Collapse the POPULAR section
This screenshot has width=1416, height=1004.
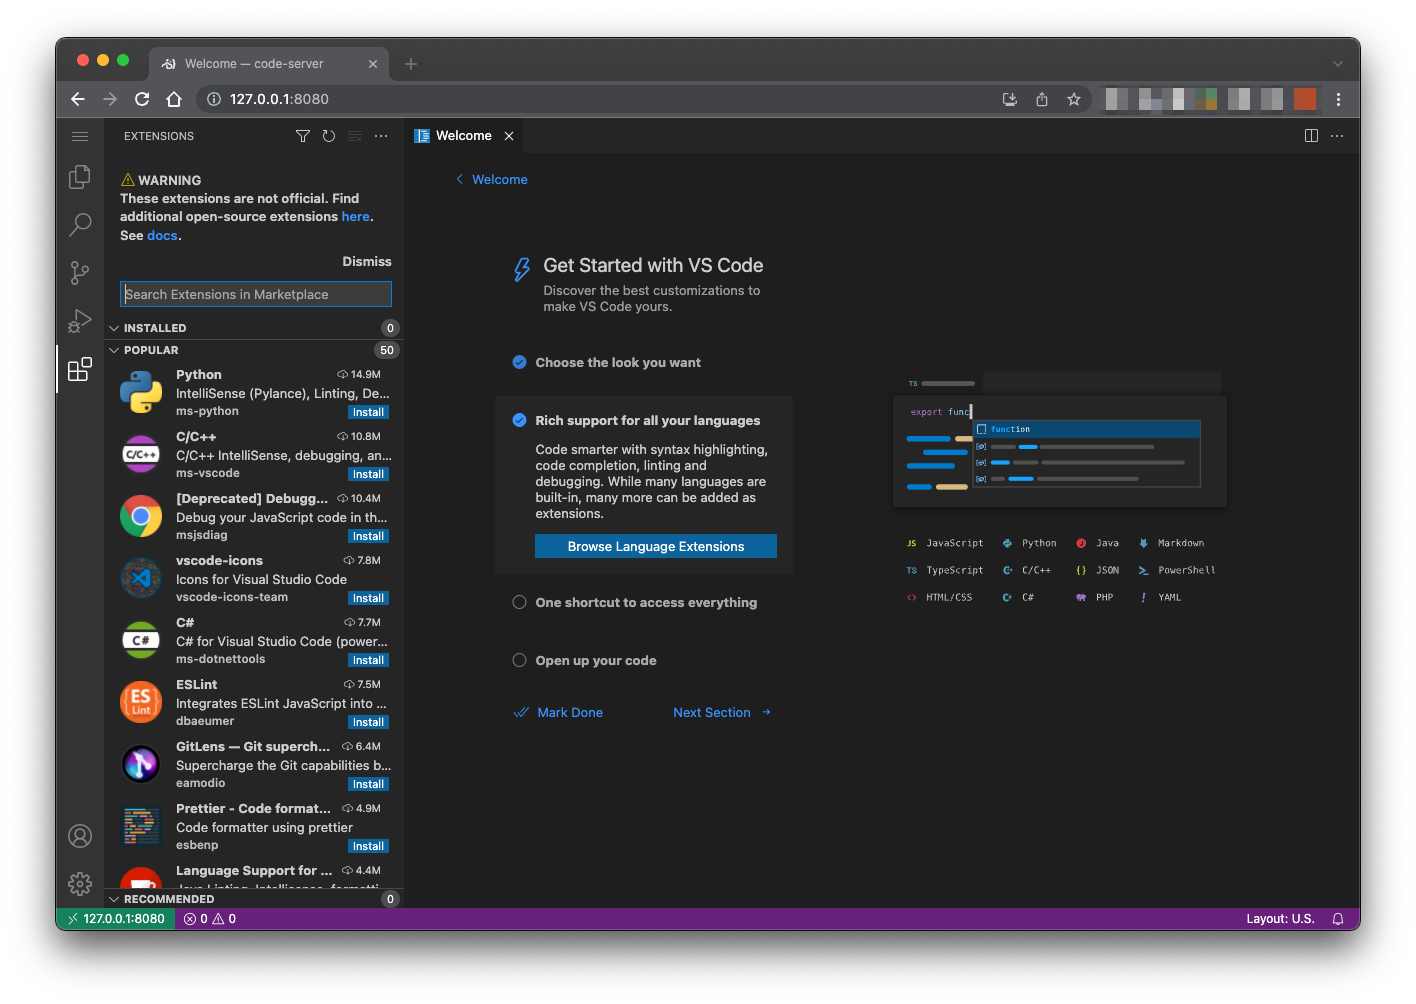click(x=254, y=350)
